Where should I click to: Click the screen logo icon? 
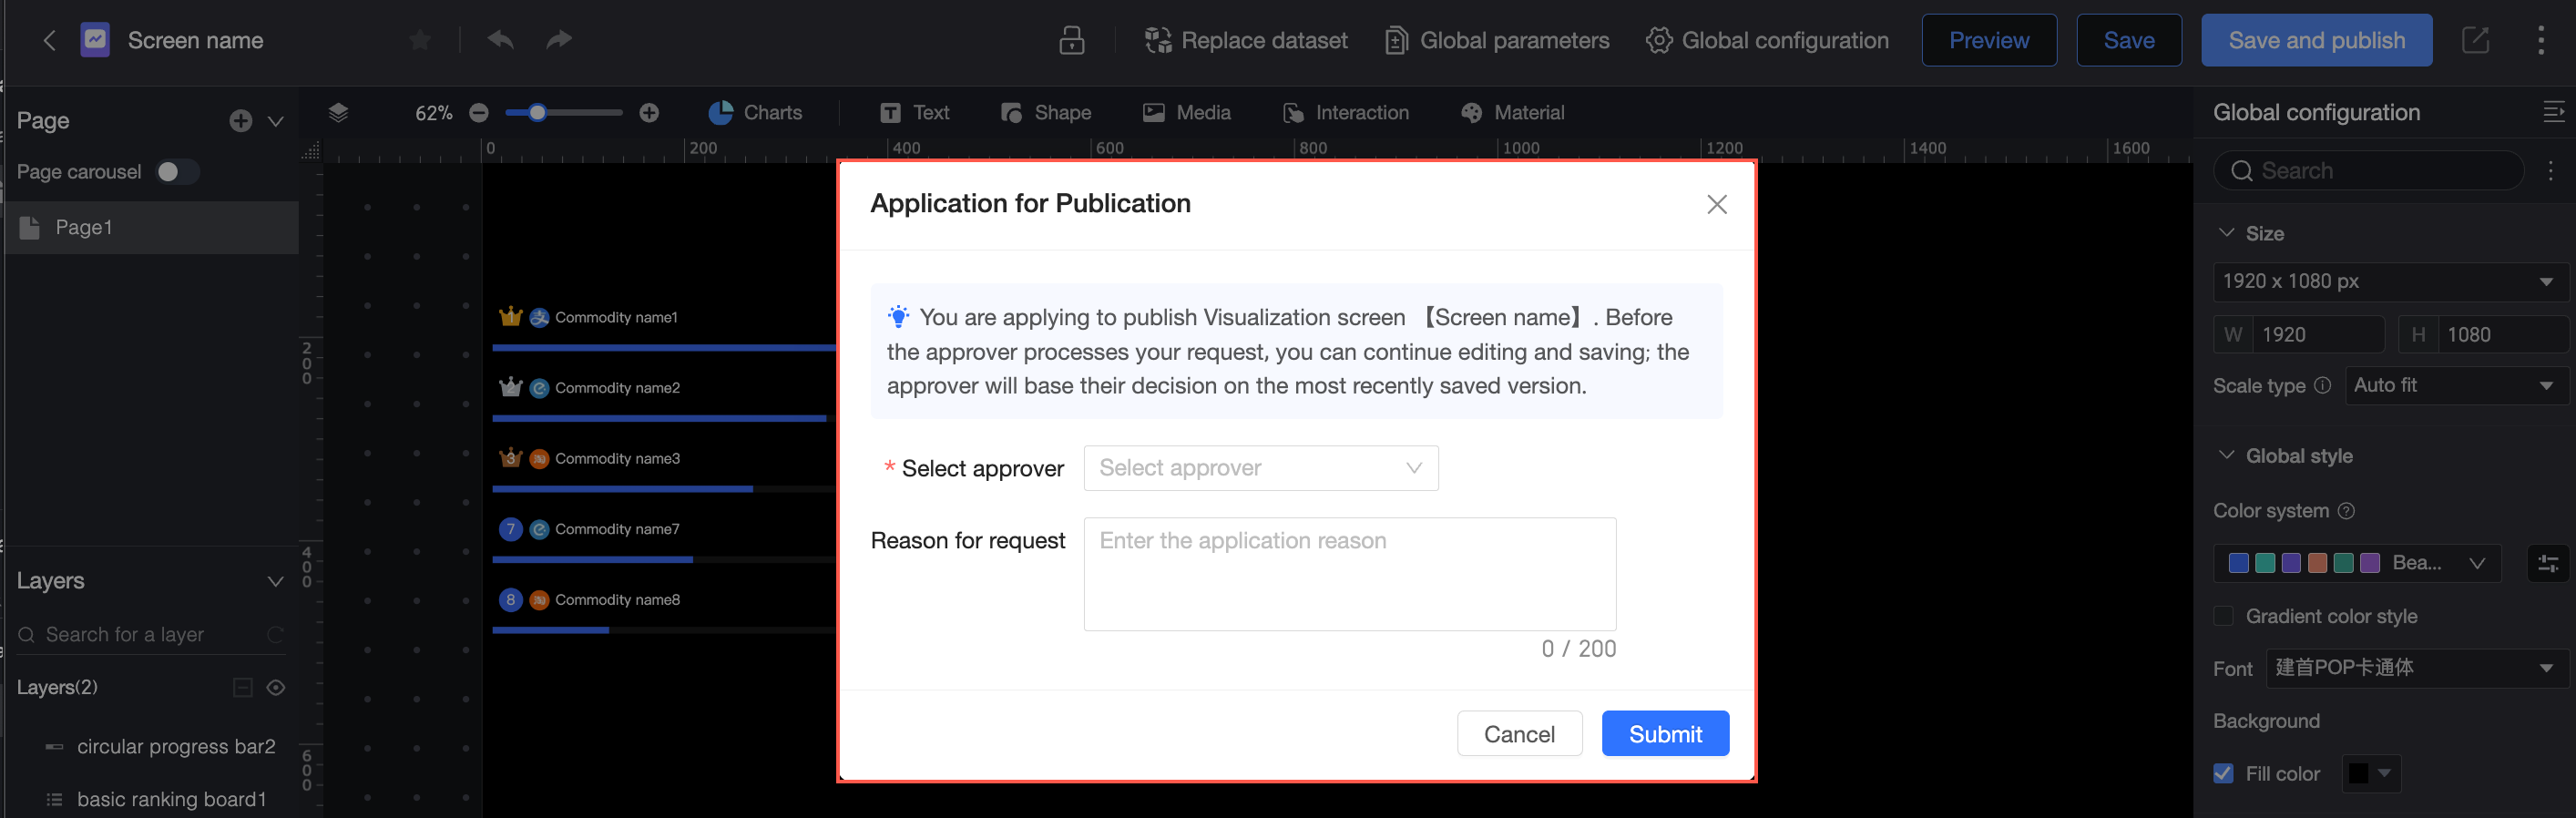point(95,40)
